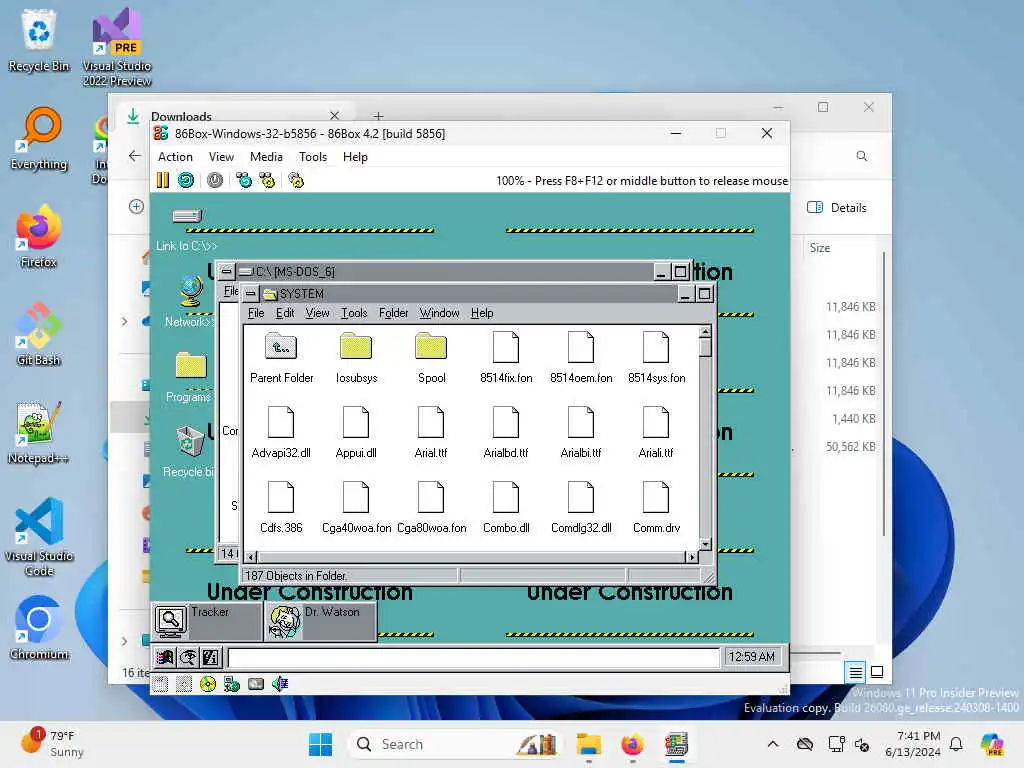Open 86Box settings gear toolbar icon
This screenshot has height=768, width=1024.
coord(296,180)
